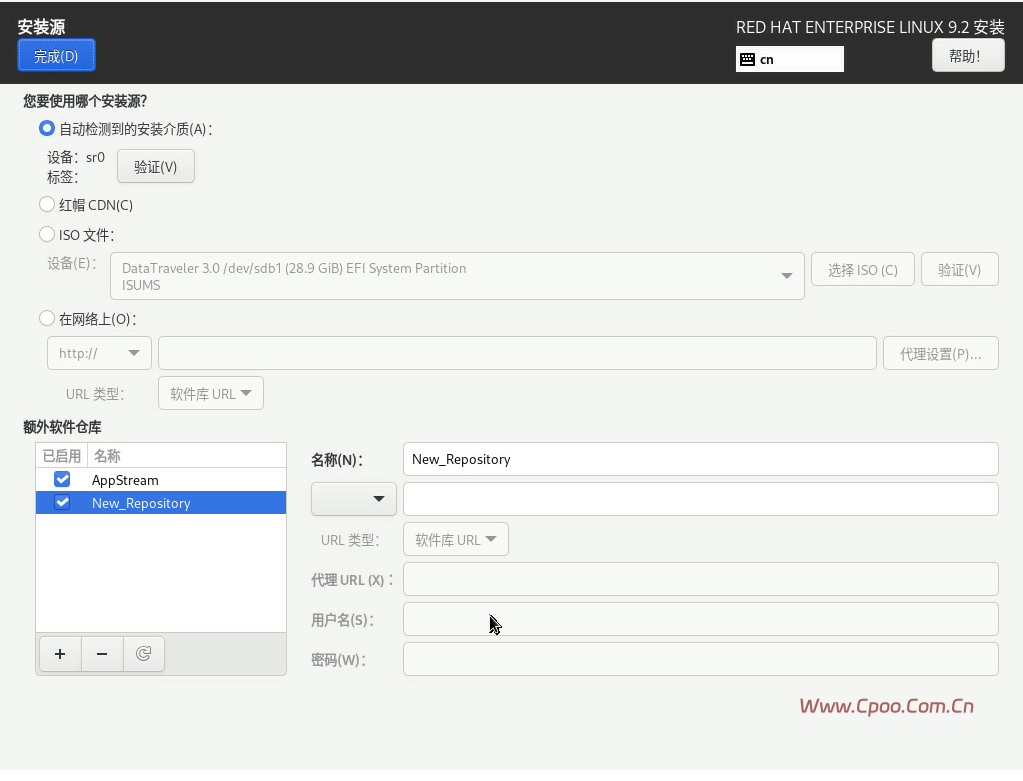Click the 已启用 column header
Image resolution: width=1023 pixels, height=781 pixels.
click(61, 455)
